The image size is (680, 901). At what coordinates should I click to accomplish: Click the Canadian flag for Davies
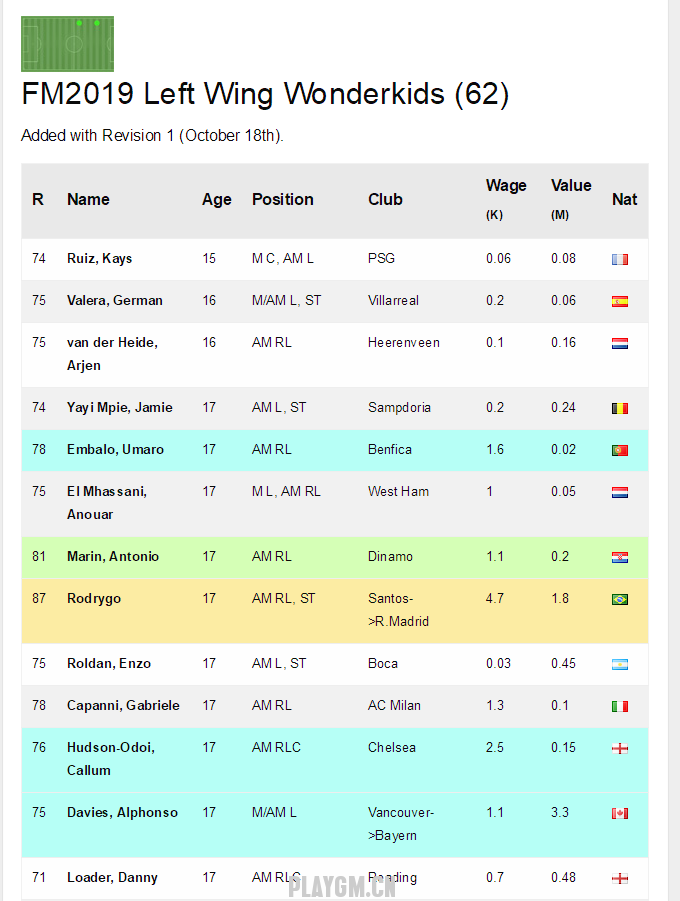click(620, 813)
